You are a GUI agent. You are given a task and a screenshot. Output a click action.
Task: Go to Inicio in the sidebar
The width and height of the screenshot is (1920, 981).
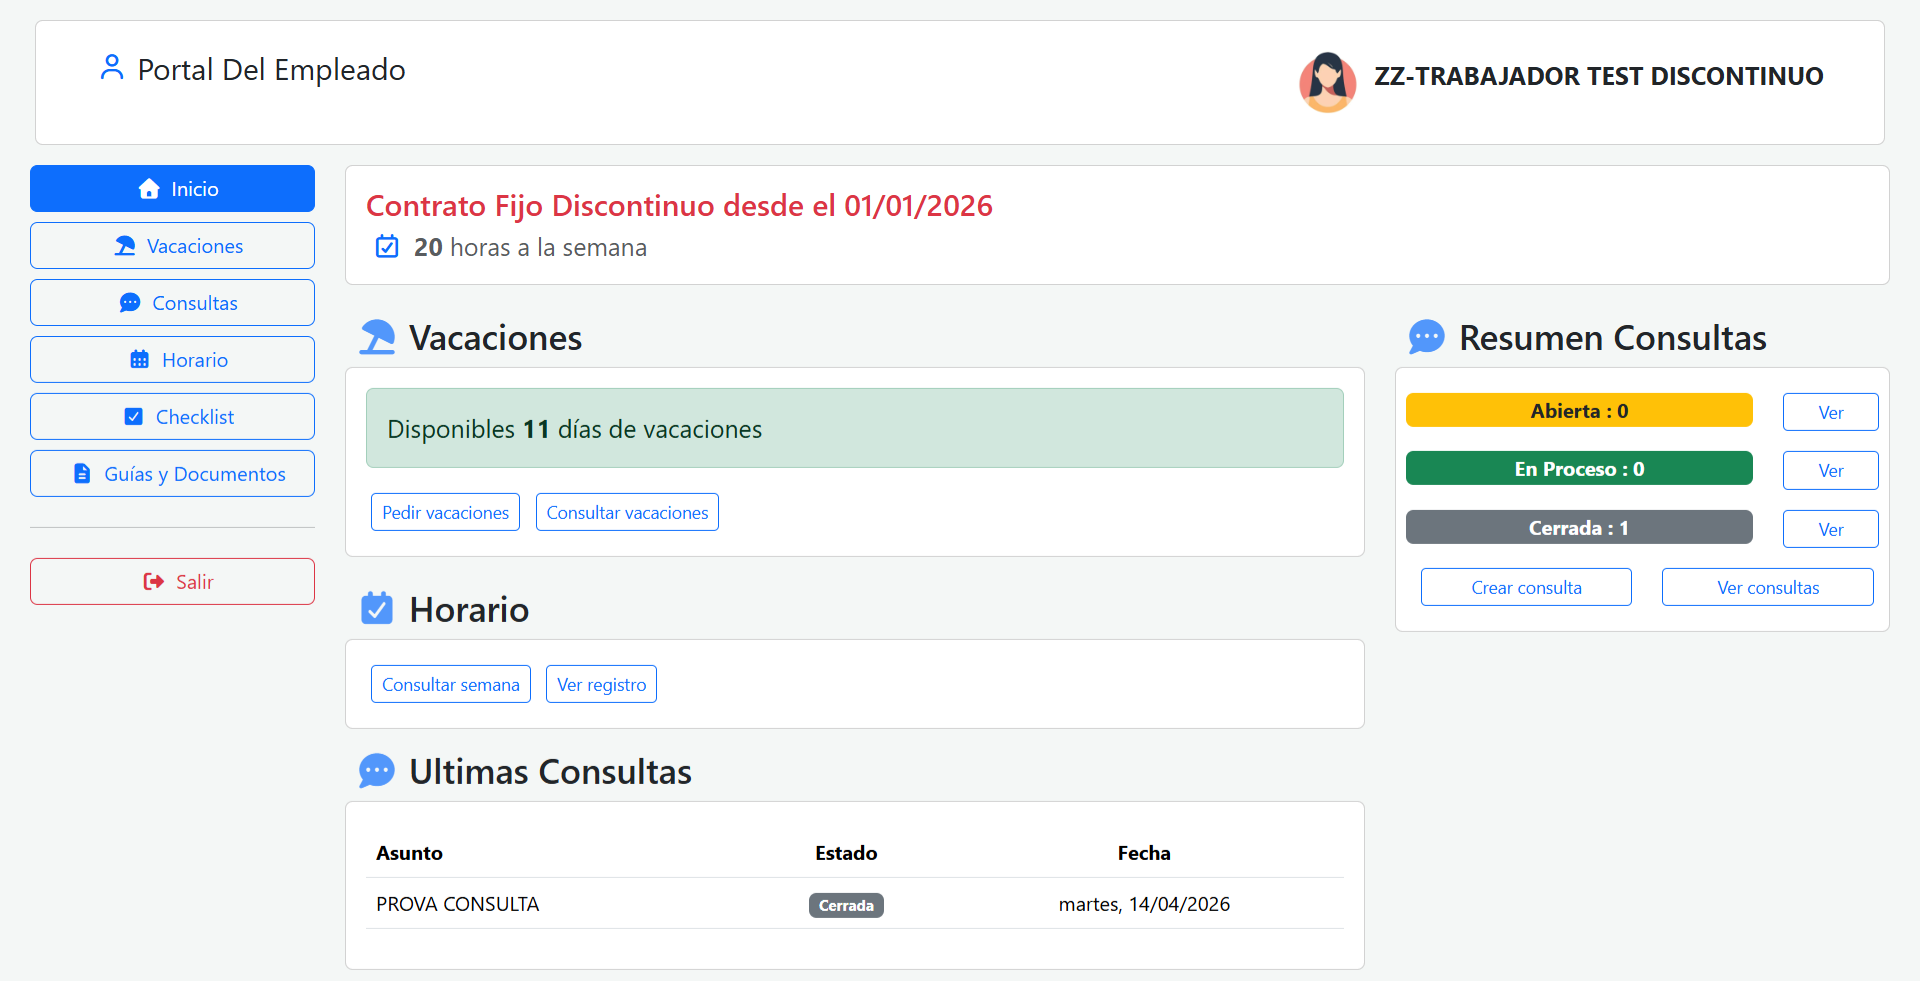point(172,188)
